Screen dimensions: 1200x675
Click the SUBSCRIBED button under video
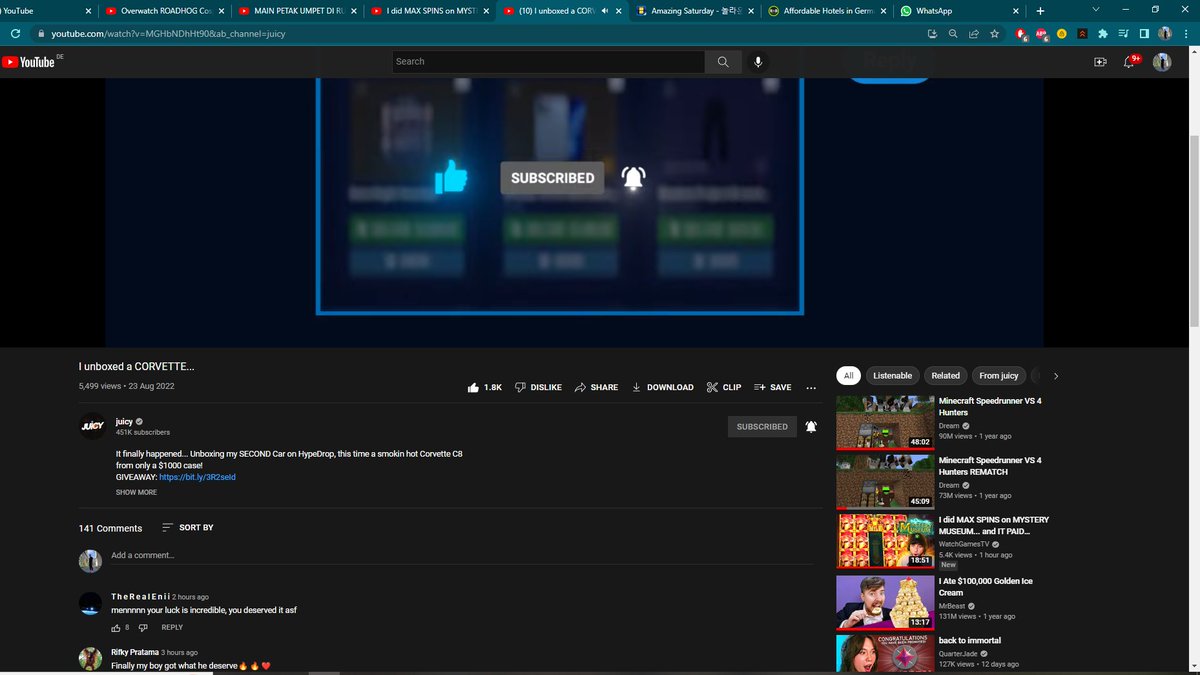(x=762, y=427)
